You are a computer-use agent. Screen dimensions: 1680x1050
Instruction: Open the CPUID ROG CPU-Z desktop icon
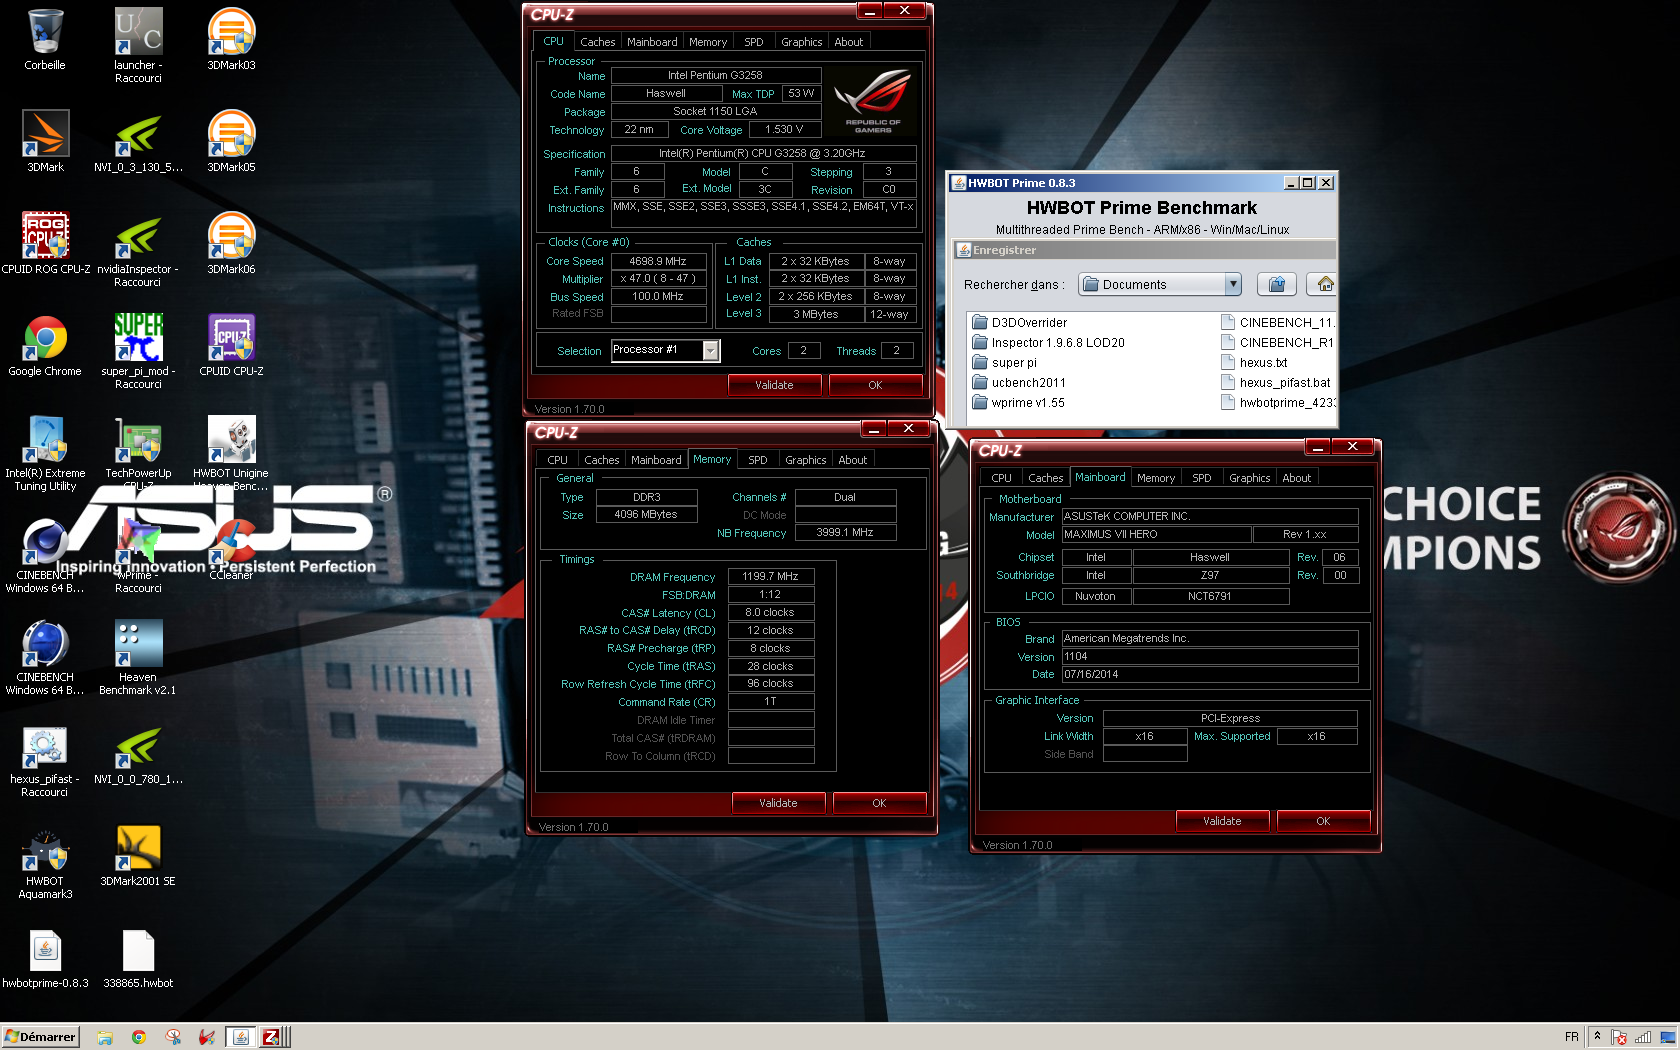[x=45, y=244]
